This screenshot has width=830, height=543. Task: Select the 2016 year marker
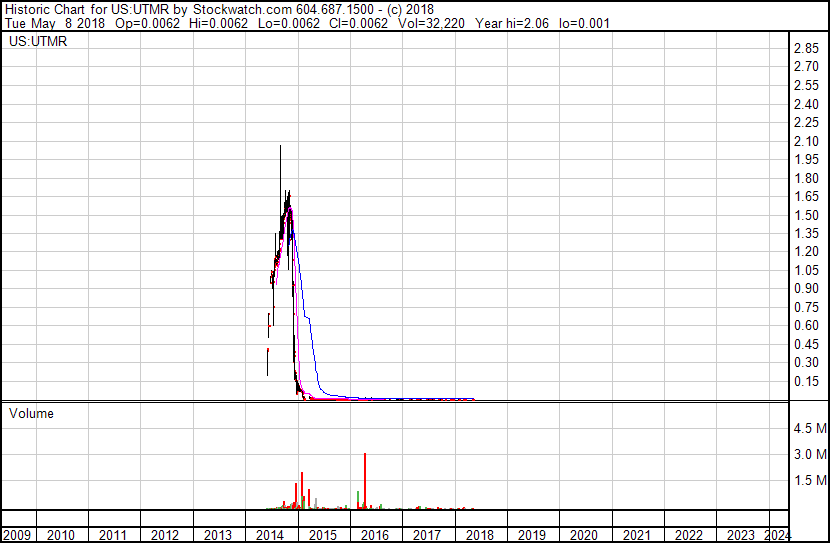coord(375,535)
